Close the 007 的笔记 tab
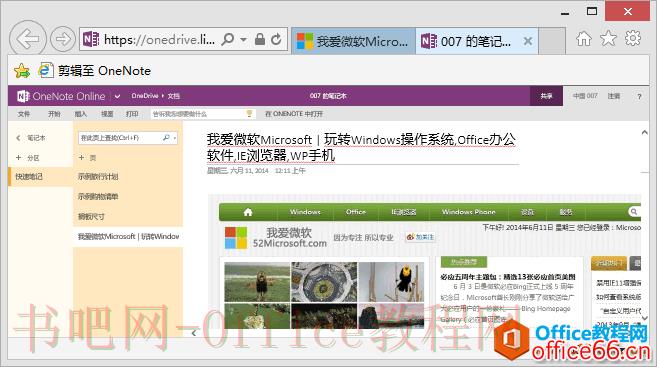657x367 pixels. pos(528,41)
